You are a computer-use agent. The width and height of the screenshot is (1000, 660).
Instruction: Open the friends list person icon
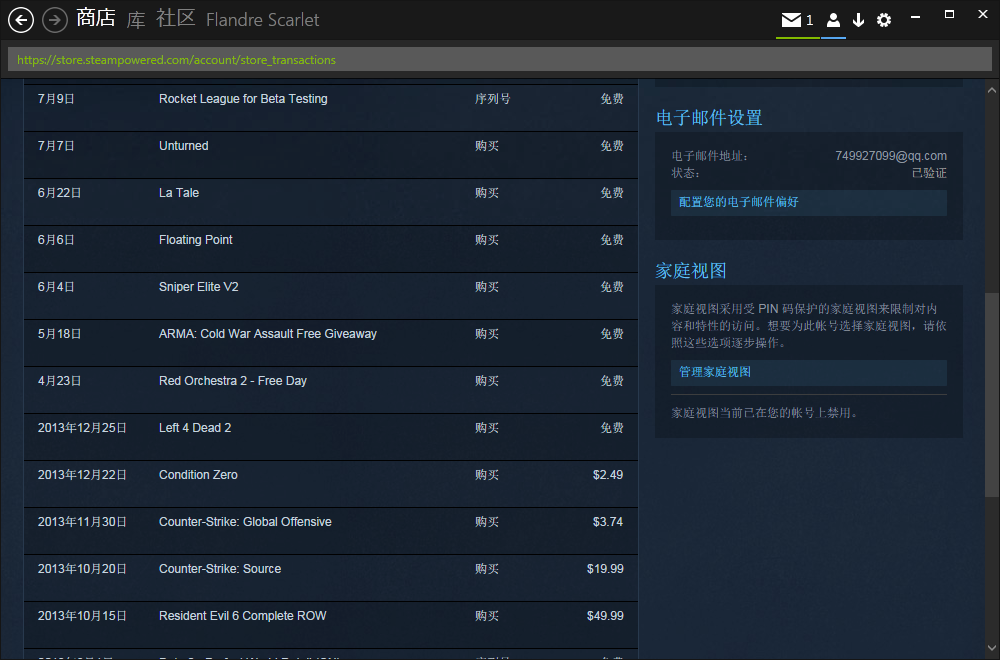pyautogui.click(x=833, y=20)
